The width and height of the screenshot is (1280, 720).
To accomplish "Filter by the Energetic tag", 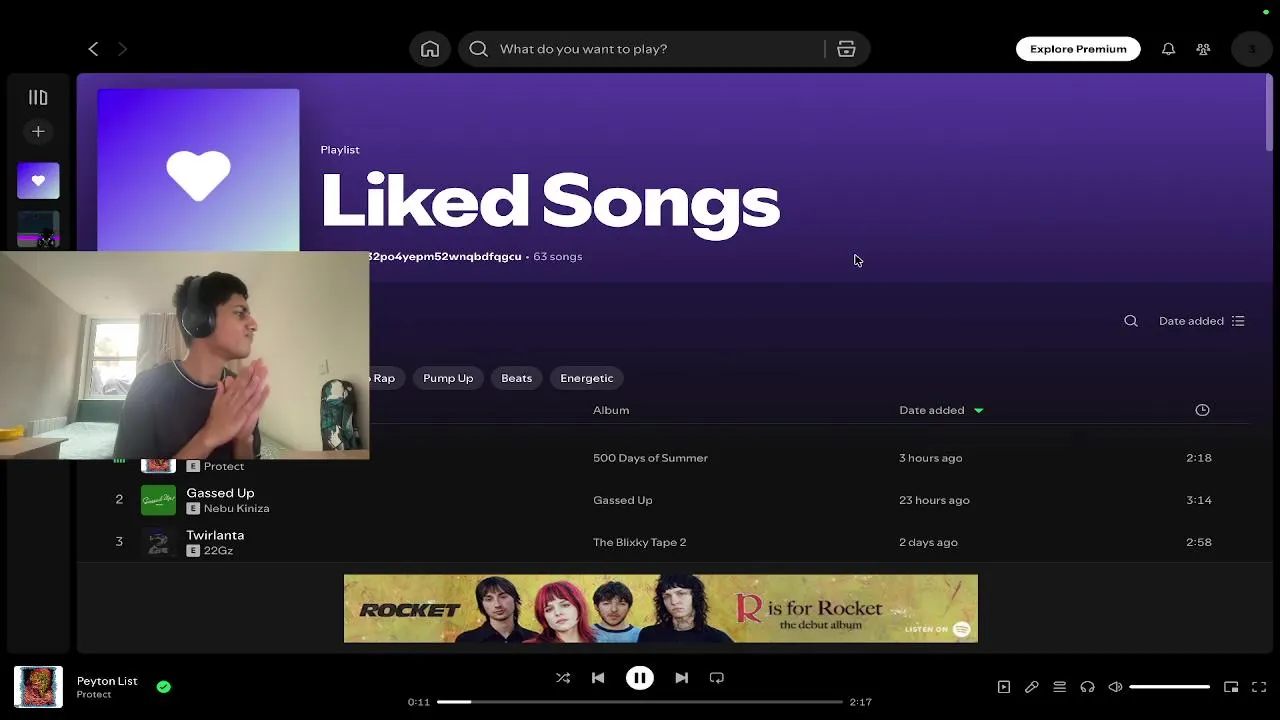I will [x=587, y=378].
